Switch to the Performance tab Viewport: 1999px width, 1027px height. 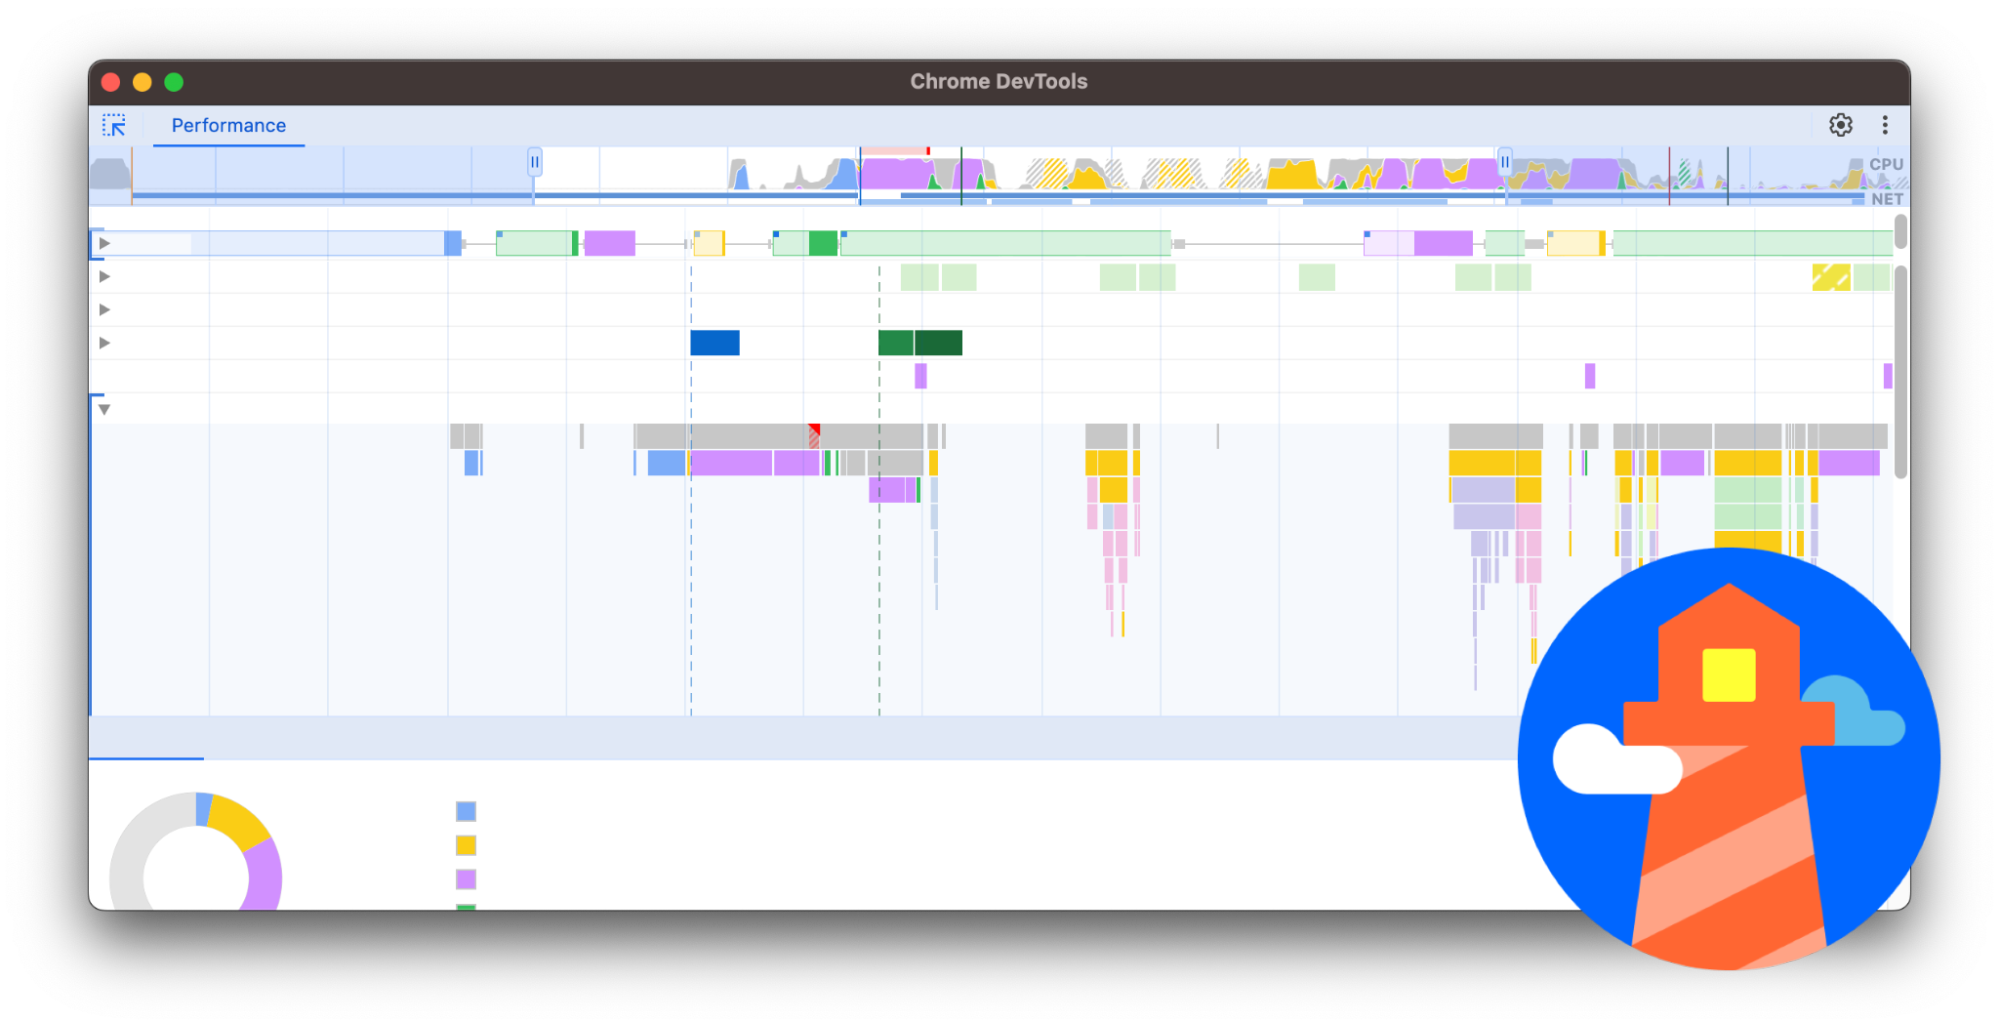coord(228,125)
